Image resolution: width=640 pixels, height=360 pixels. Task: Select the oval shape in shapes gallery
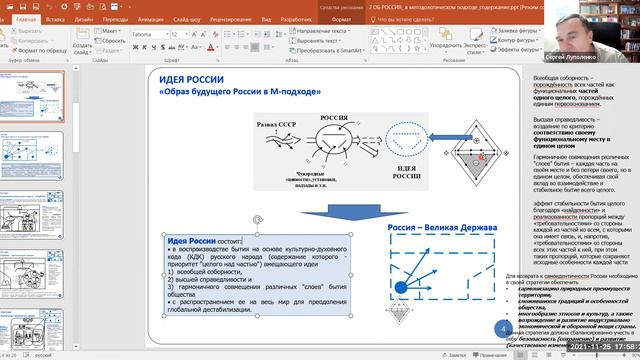coord(409,31)
